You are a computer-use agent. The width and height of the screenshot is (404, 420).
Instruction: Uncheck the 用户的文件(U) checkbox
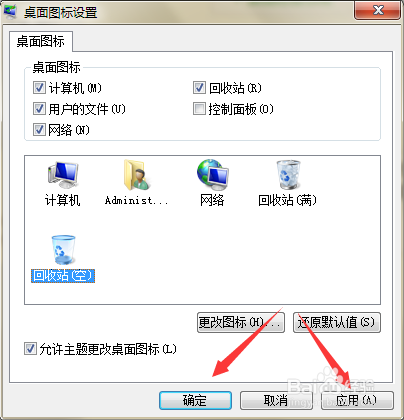click(x=39, y=109)
